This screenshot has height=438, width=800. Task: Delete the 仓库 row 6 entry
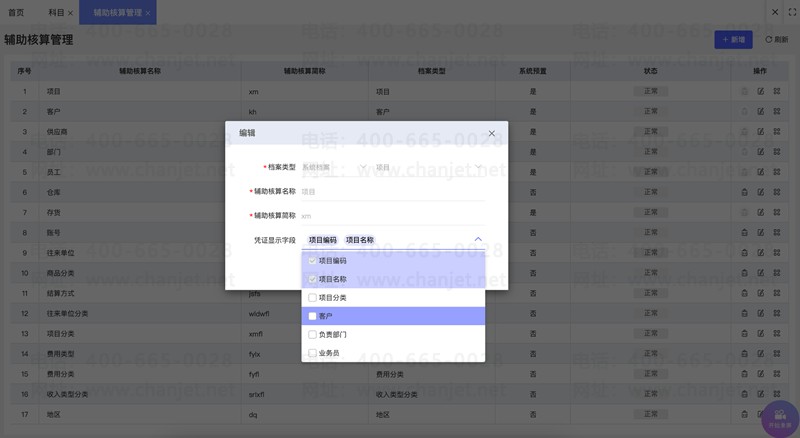744,192
